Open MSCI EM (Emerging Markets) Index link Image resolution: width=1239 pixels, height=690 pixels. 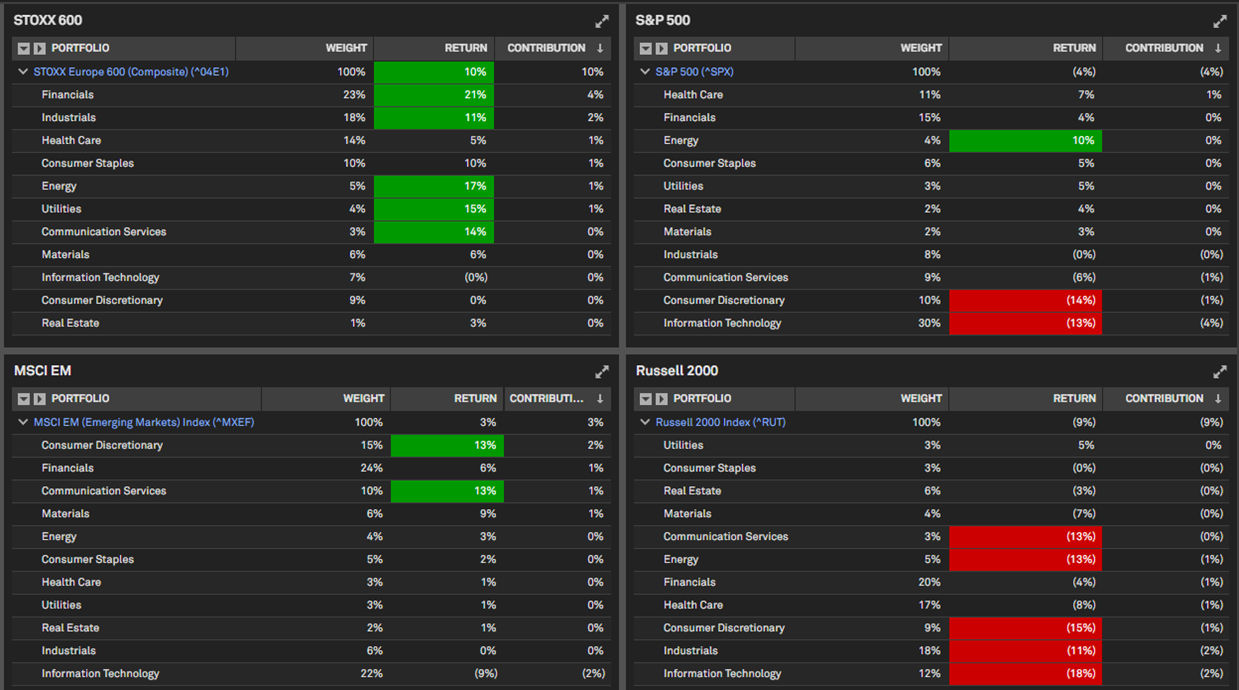point(144,422)
